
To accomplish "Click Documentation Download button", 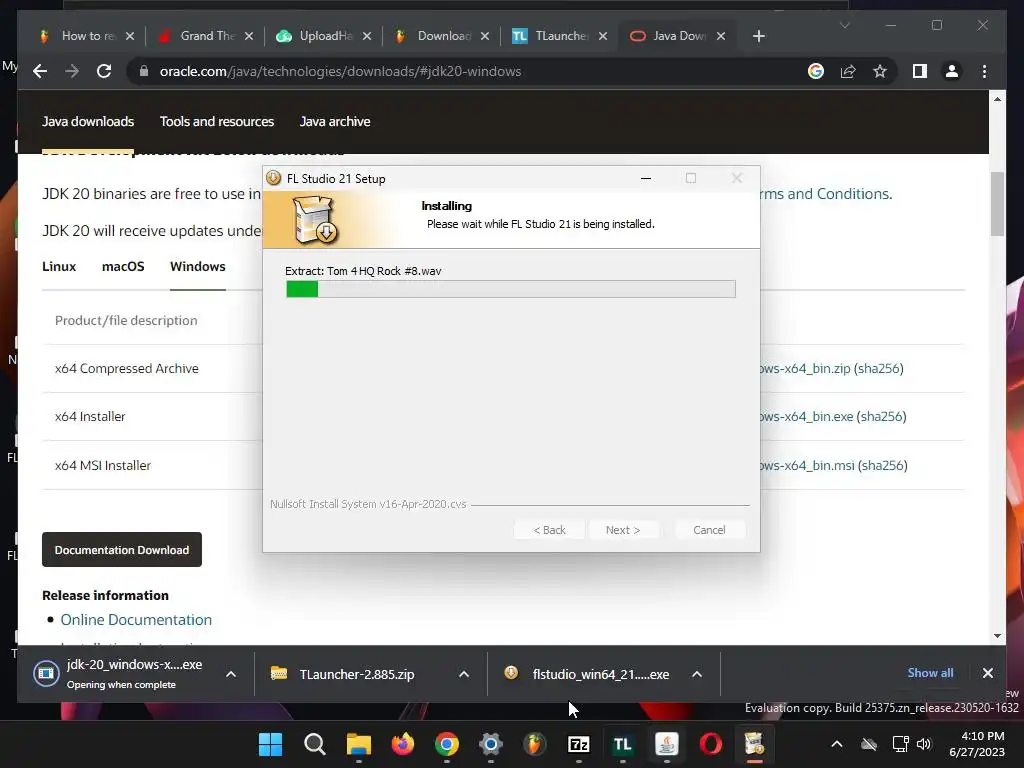I will (121, 550).
